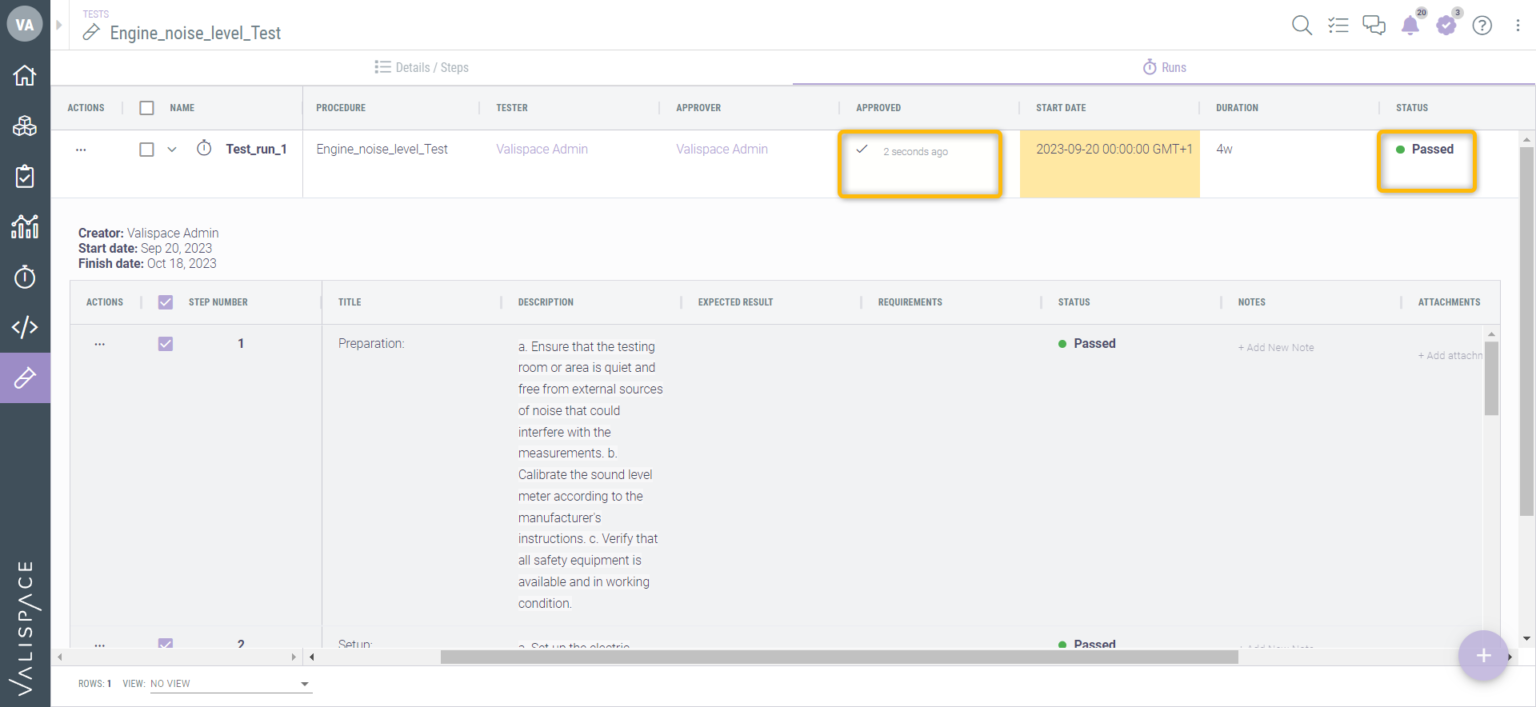
Task: Open the chat messages icon in top bar
Action: tap(1374, 25)
